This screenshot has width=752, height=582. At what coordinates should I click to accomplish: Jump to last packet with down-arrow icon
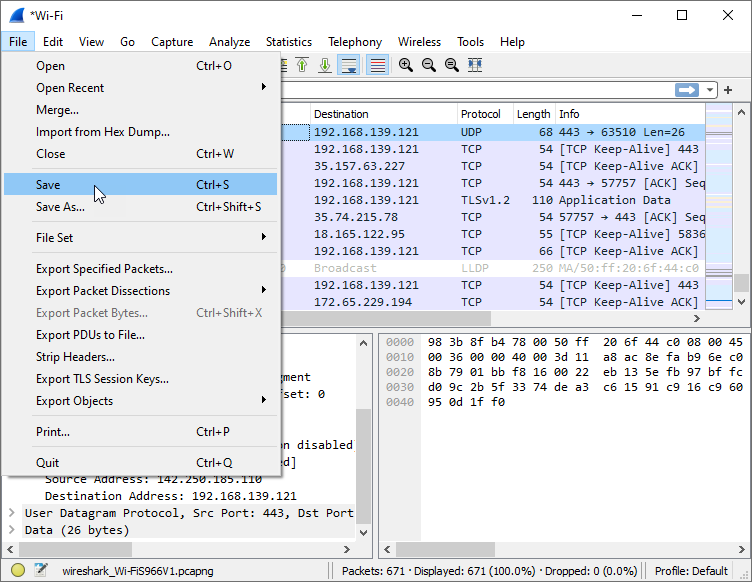pos(325,65)
